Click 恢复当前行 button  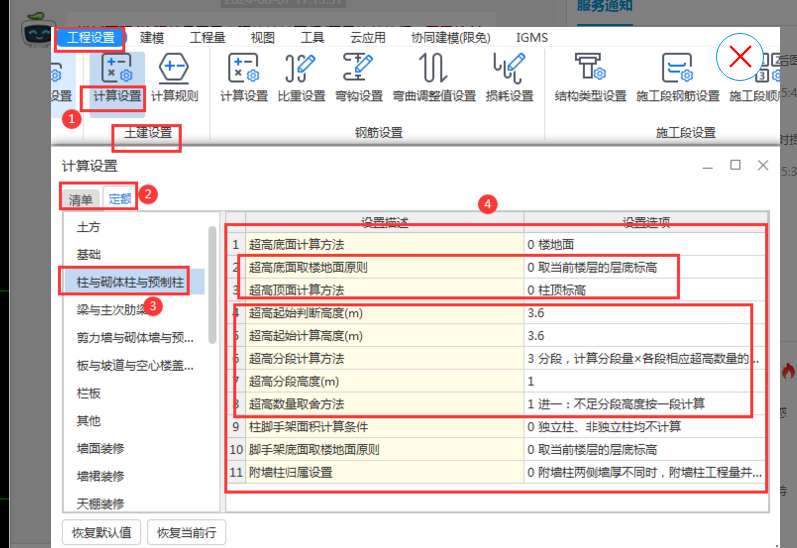tap(187, 532)
